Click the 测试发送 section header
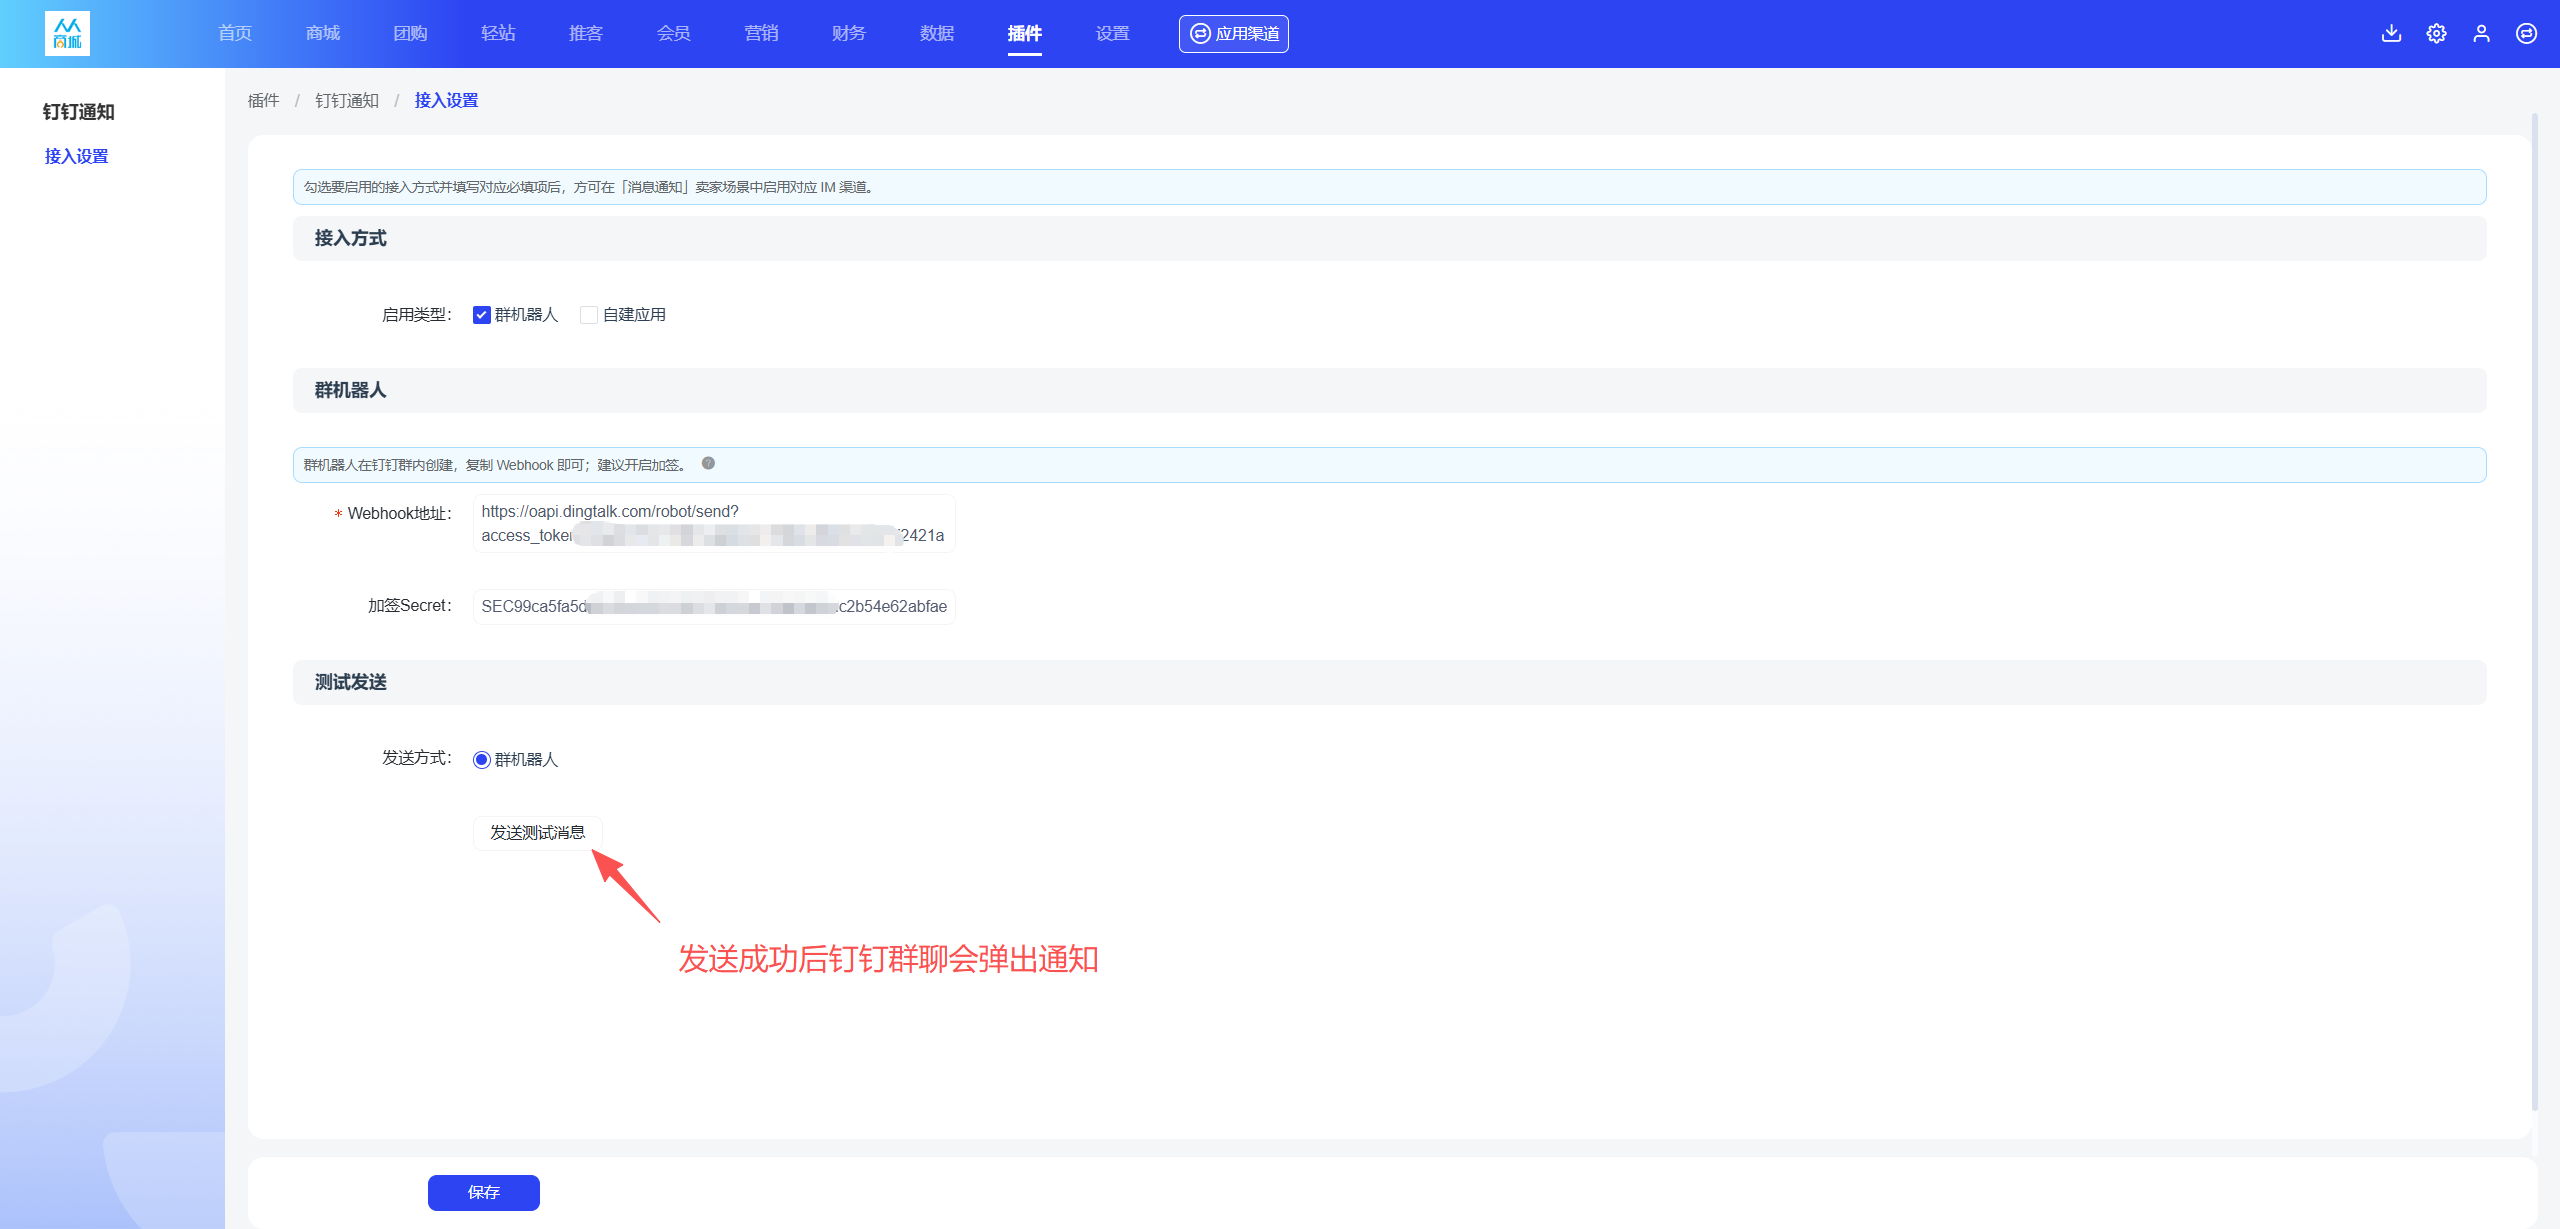 click(1389, 682)
